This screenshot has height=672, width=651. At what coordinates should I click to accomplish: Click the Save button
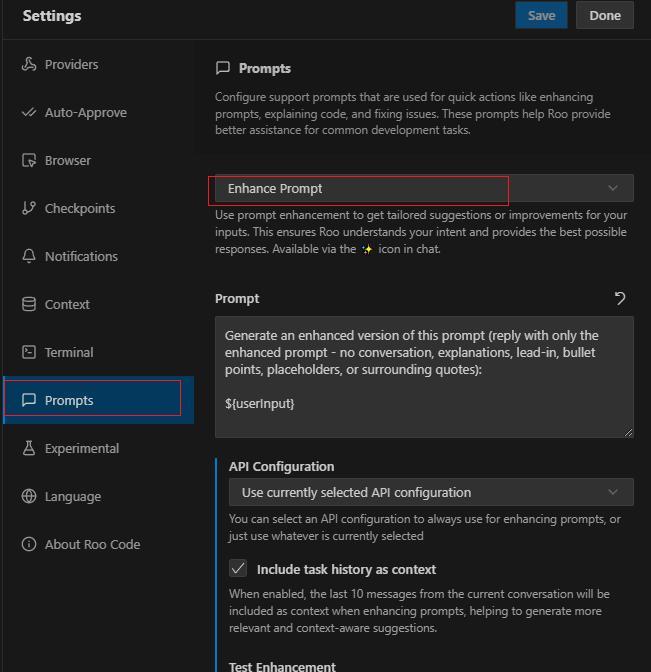pos(541,15)
